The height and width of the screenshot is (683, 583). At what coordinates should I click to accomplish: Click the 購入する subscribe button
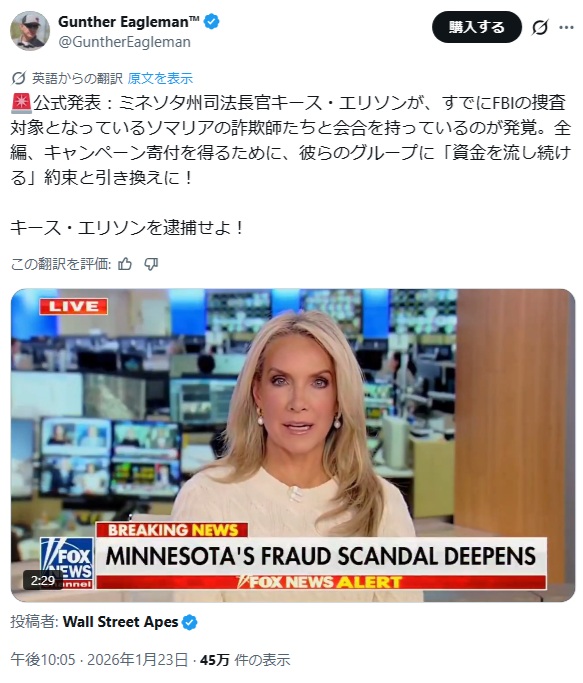tap(477, 27)
